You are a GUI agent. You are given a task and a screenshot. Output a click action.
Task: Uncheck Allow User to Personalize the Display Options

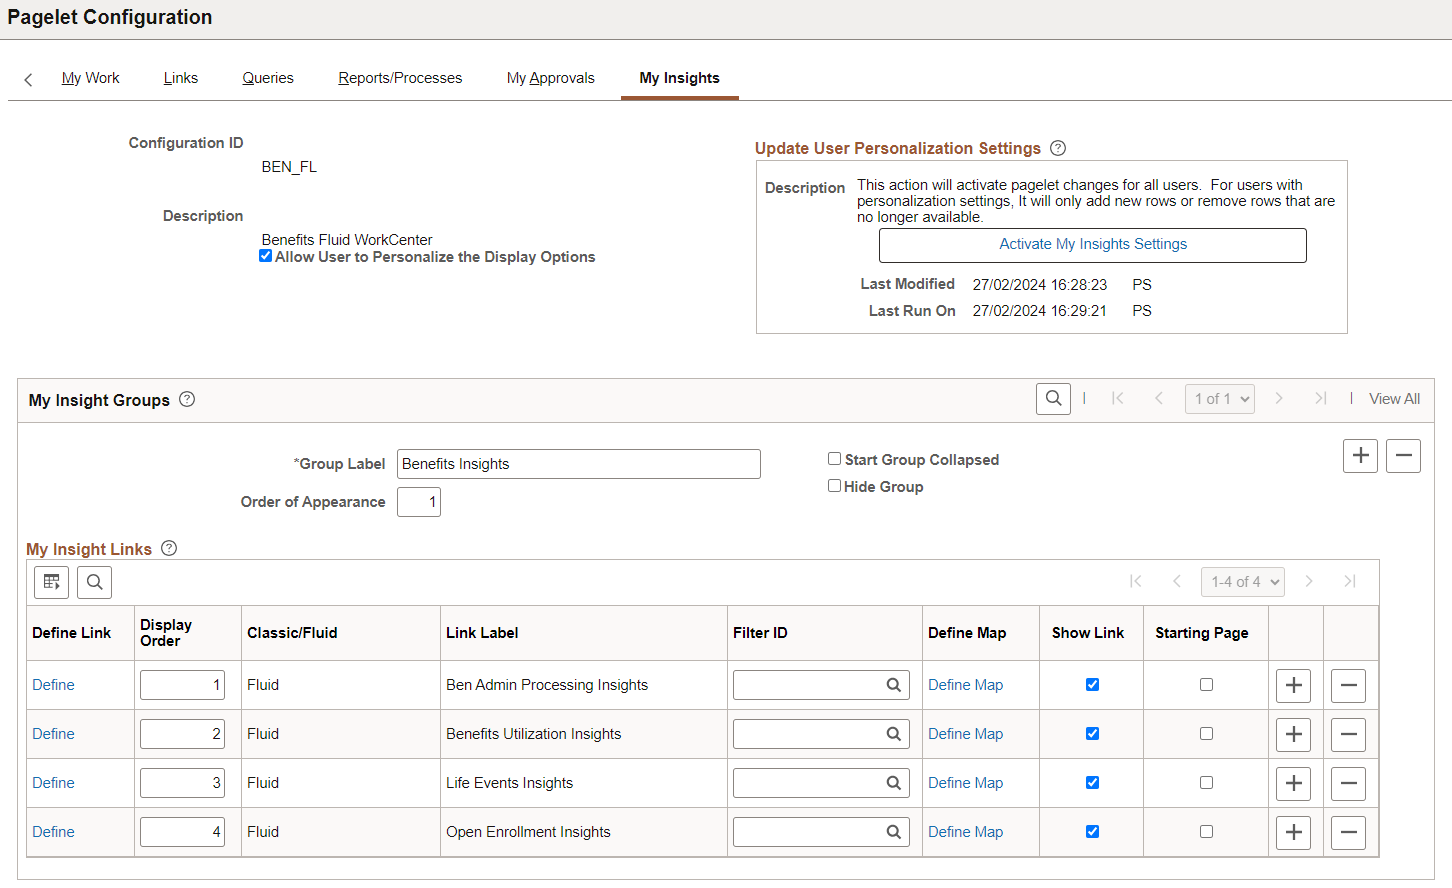tap(265, 256)
